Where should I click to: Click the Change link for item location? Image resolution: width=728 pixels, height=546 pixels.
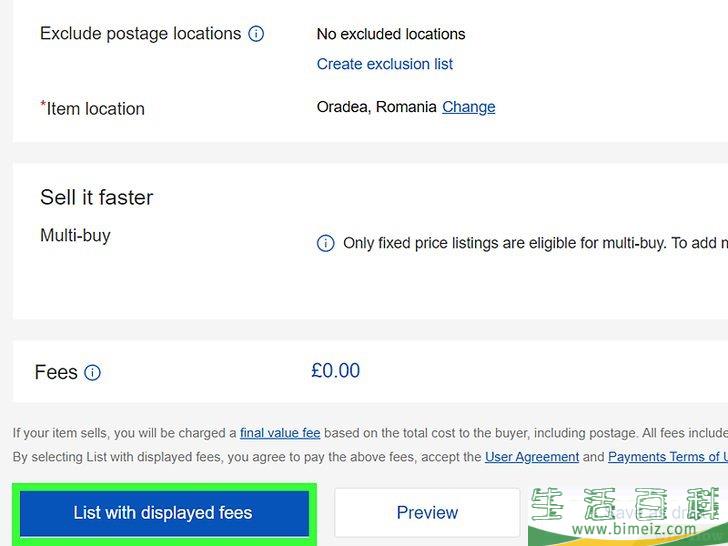click(468, 107)
